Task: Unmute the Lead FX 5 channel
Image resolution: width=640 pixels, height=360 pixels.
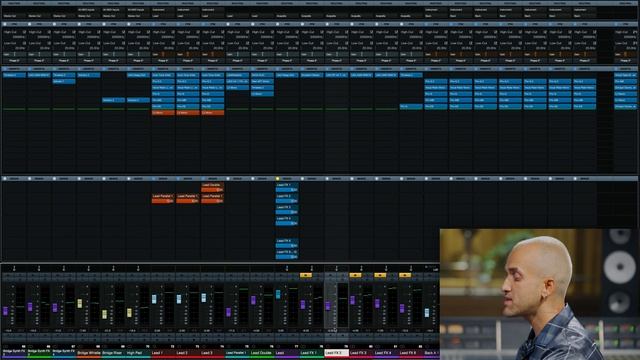Action: [405, 275]
